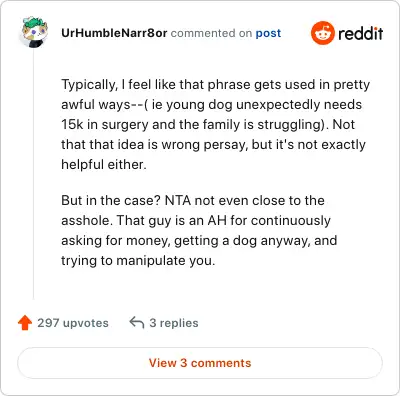Click the orange Reddit Snoo logo

(x=322, y=33)
